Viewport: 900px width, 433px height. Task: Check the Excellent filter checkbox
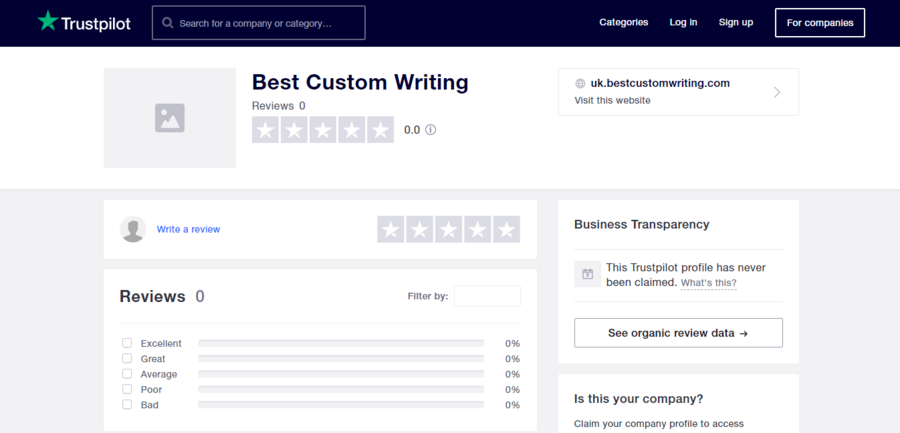[x=127, y=343]
